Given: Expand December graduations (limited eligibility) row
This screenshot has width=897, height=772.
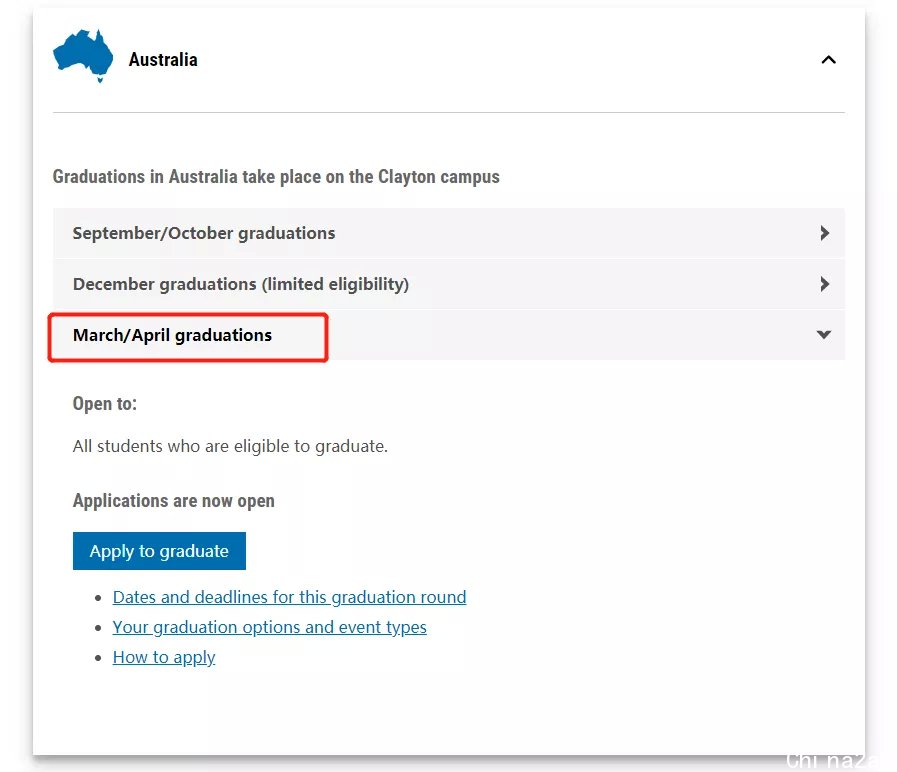Looking at the screenshot, I should (x=448, y=284).
